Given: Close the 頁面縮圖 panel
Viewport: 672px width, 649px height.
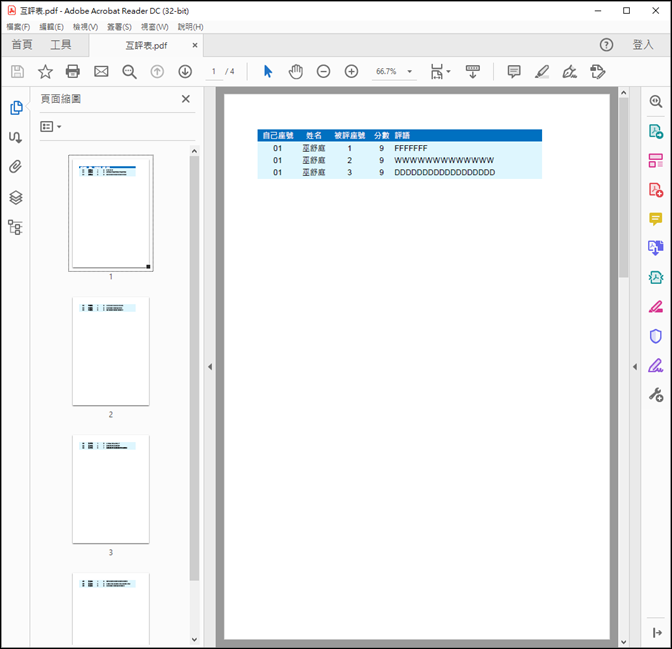Looking at the screenshot, I should coord(186,99).
